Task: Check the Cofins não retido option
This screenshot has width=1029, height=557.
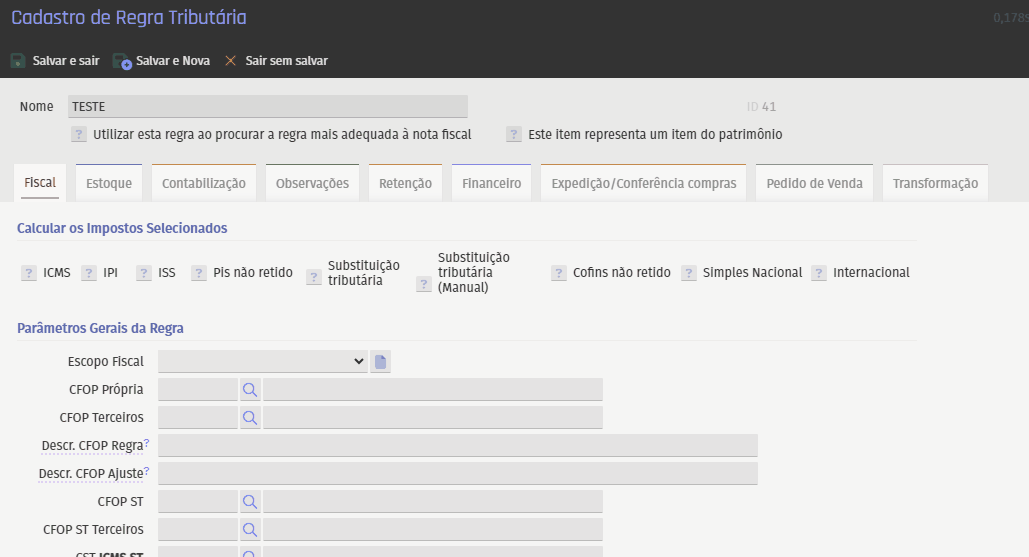Action: point(559,273)
